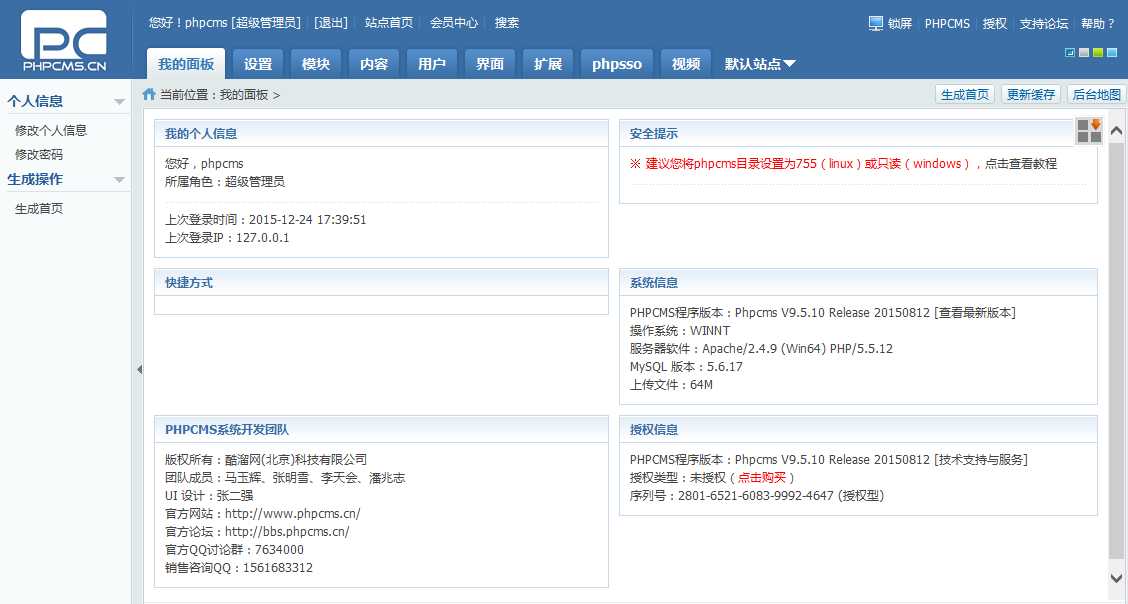1128x604 pixels.
Task: Click the 搜索 link in header
Action: tap(507, 23)
